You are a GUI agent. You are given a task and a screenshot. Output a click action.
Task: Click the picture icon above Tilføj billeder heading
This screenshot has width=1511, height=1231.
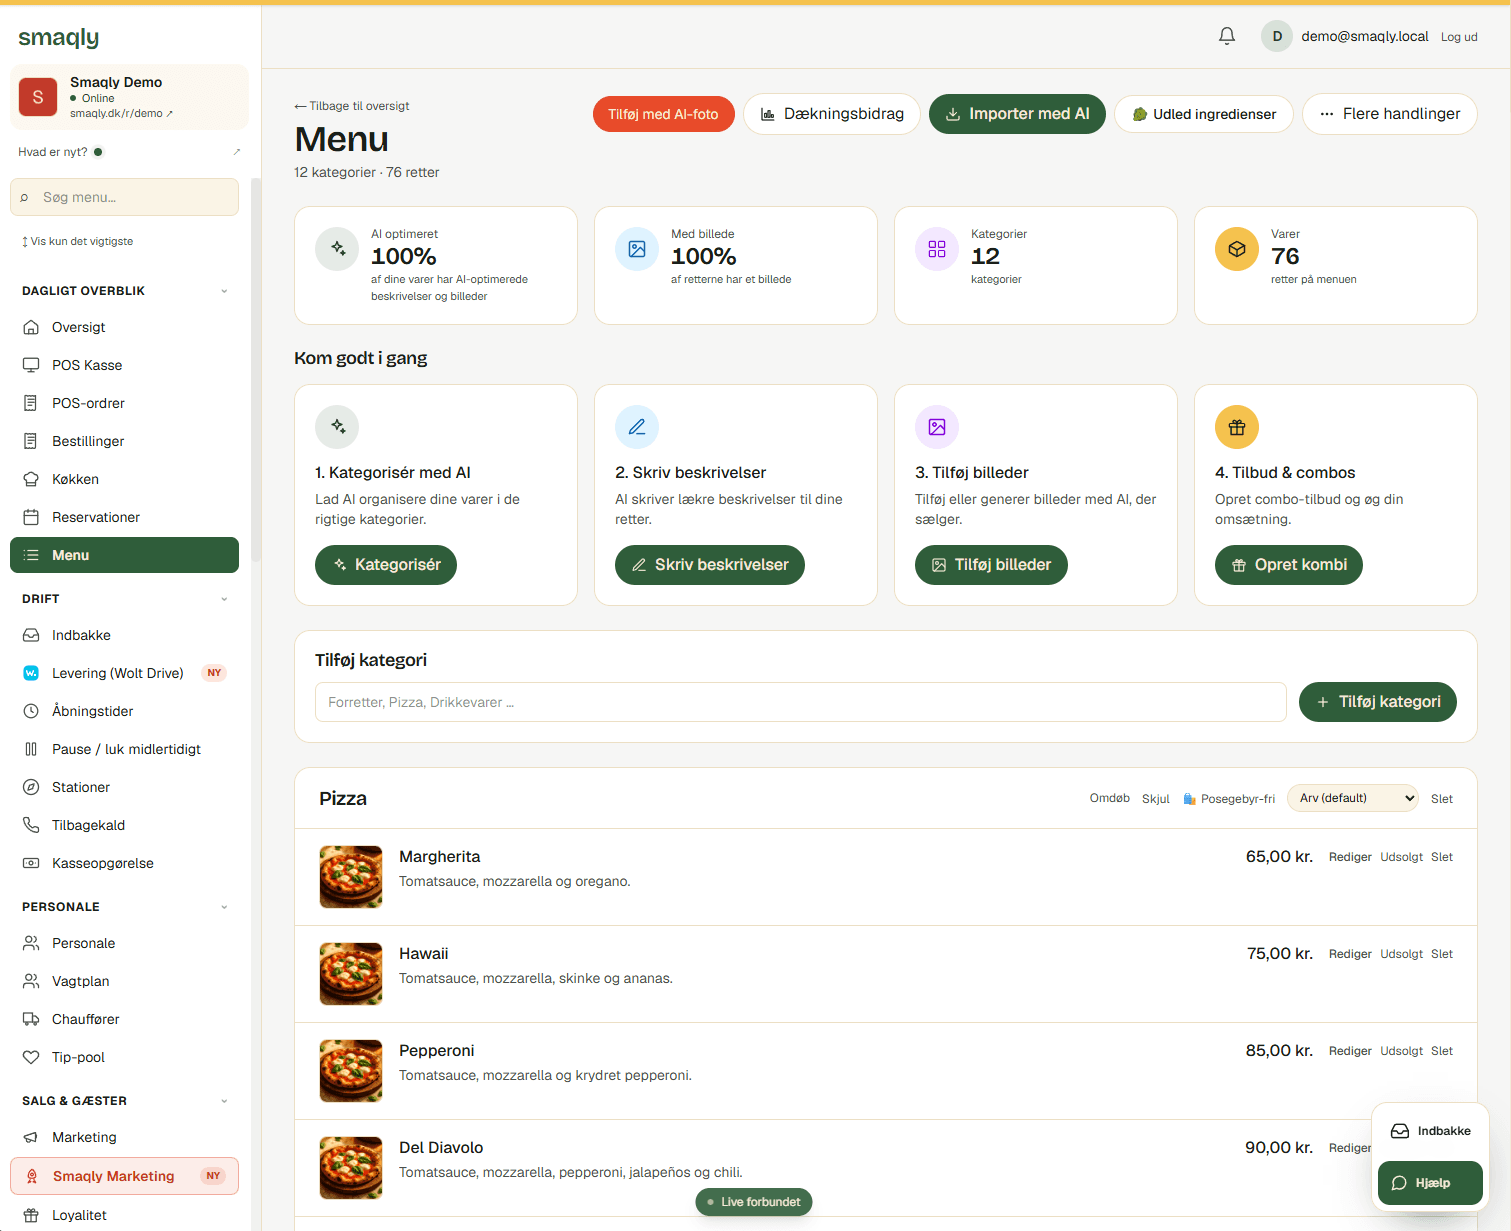point(937,427)
